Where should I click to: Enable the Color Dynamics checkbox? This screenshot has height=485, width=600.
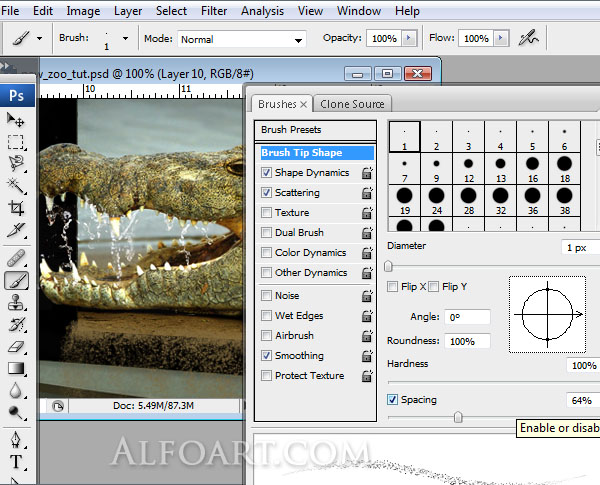[266, 253]
